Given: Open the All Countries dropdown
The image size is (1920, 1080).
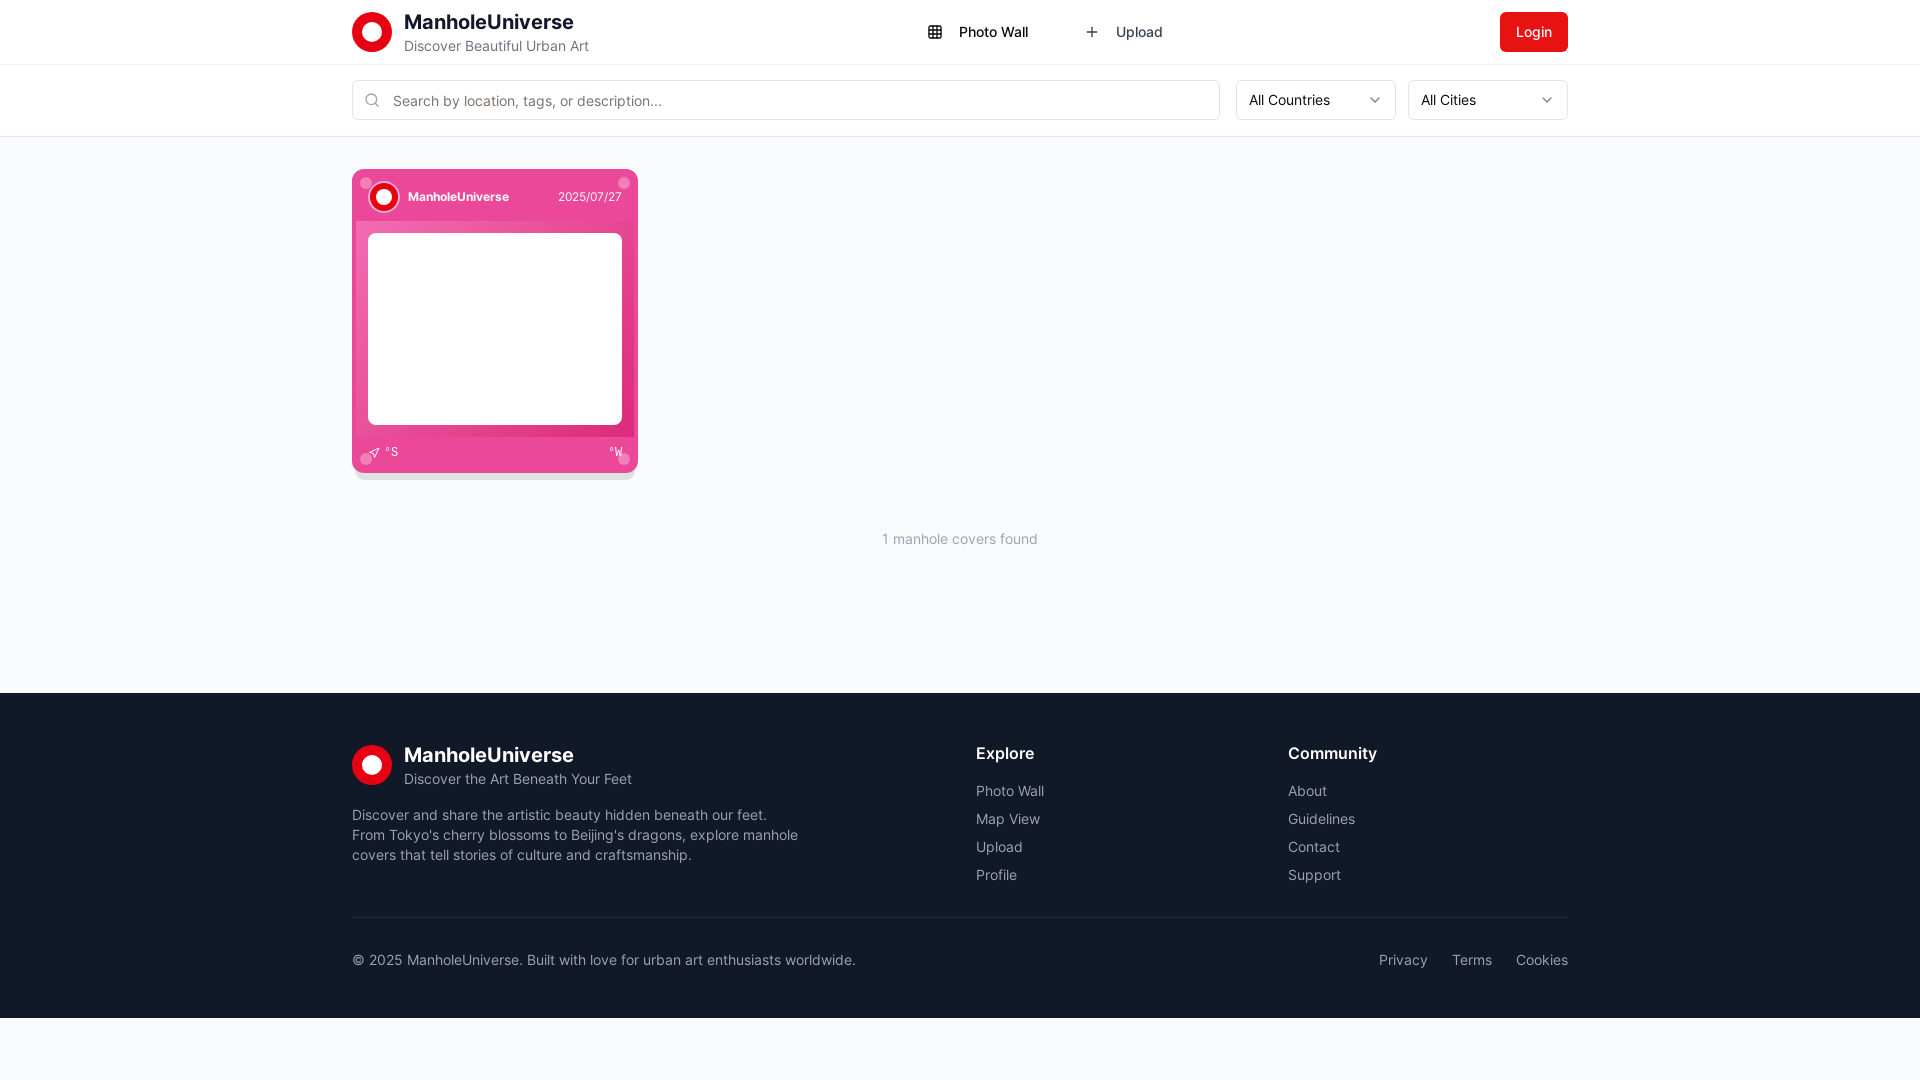Looking at the screenshot, I should pos(1316,100).
